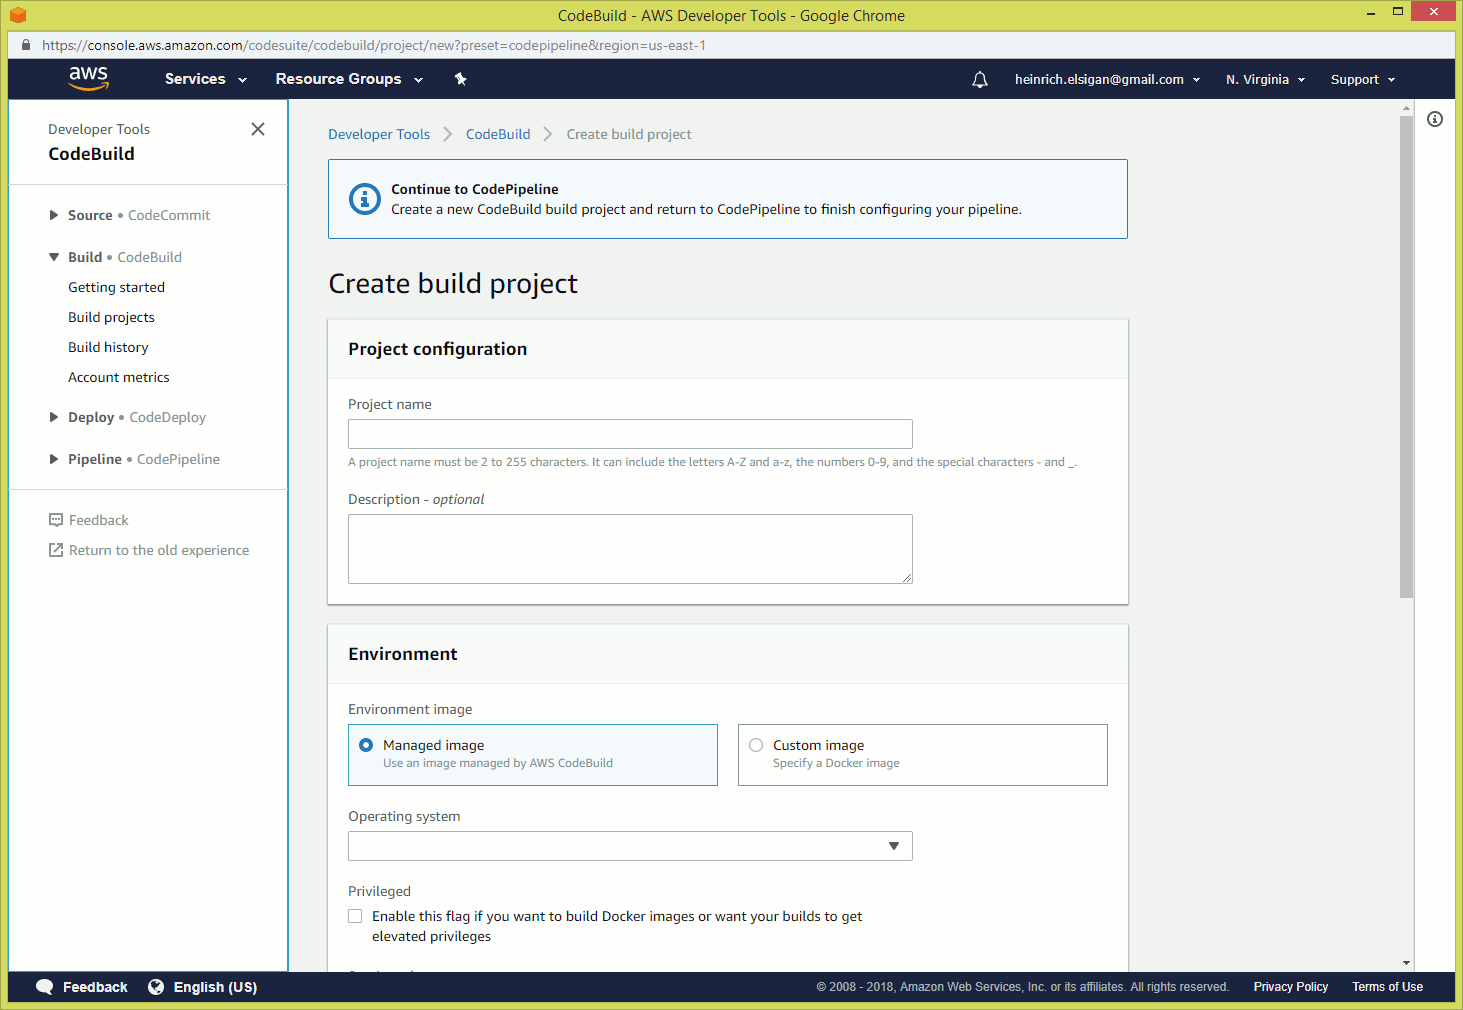Click the CodeBuild sidebar heading
Image resolution: width=1463 pixels, height=1010 pixels.
(x=91, y=154)
